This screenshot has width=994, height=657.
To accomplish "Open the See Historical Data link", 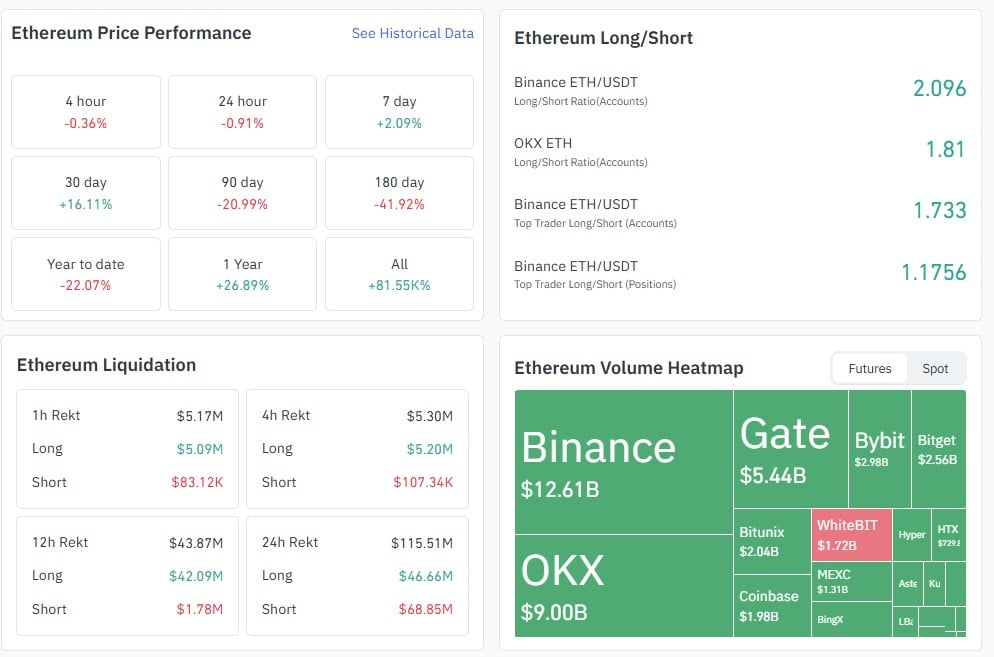I will [x=412, y=33].
